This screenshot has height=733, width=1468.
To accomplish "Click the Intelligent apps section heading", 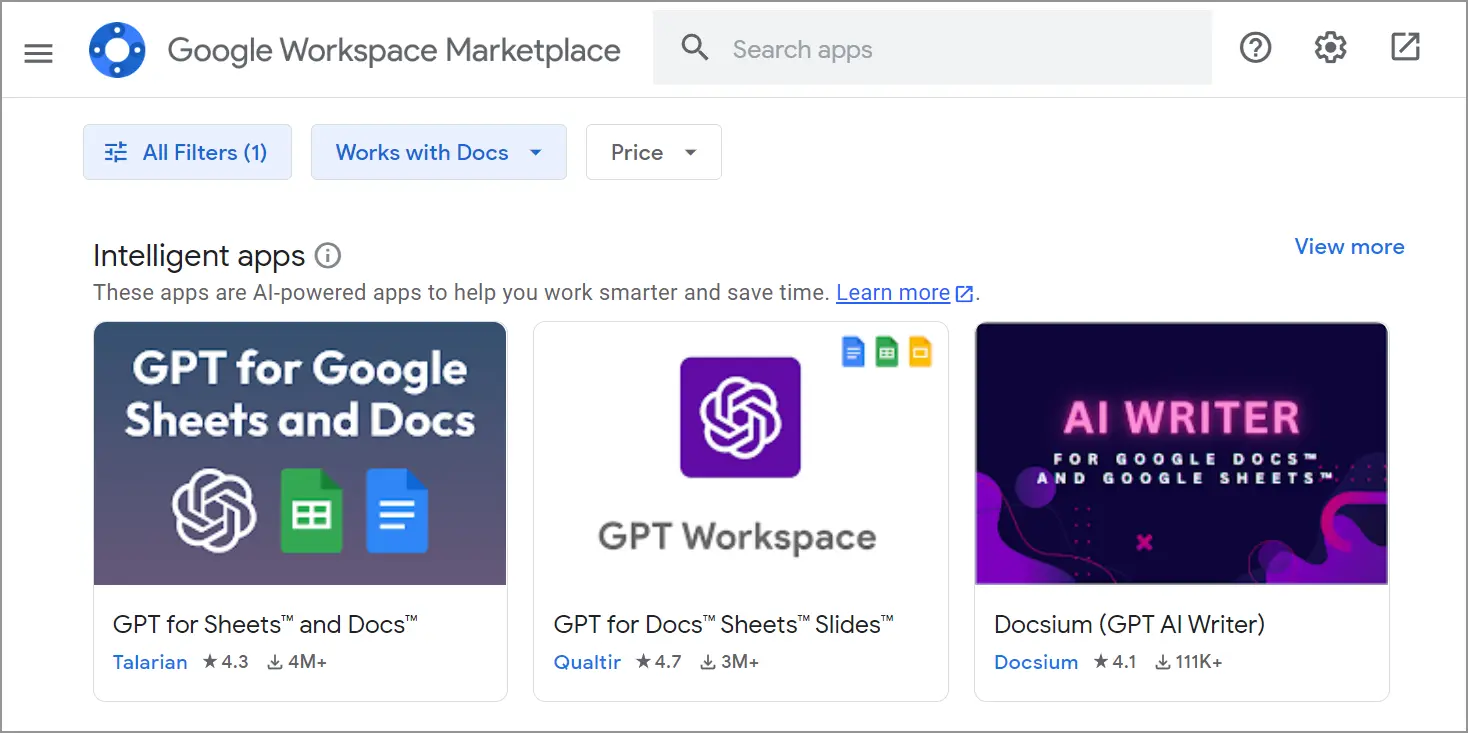I will [x=199, y=256].
